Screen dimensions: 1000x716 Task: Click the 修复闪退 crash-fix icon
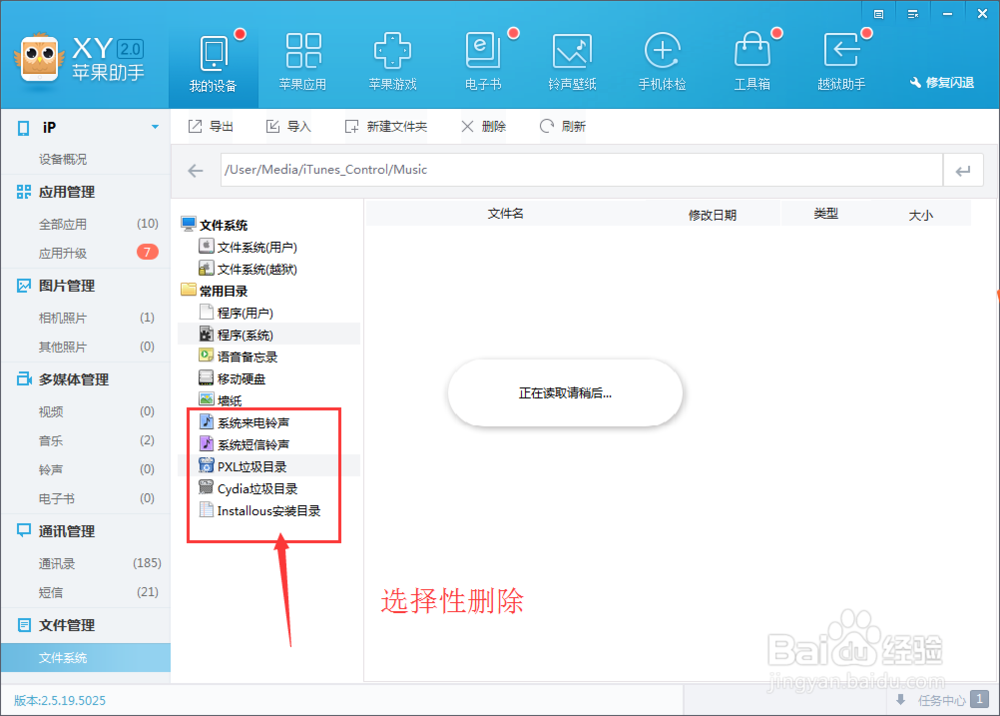coord(944,83)
